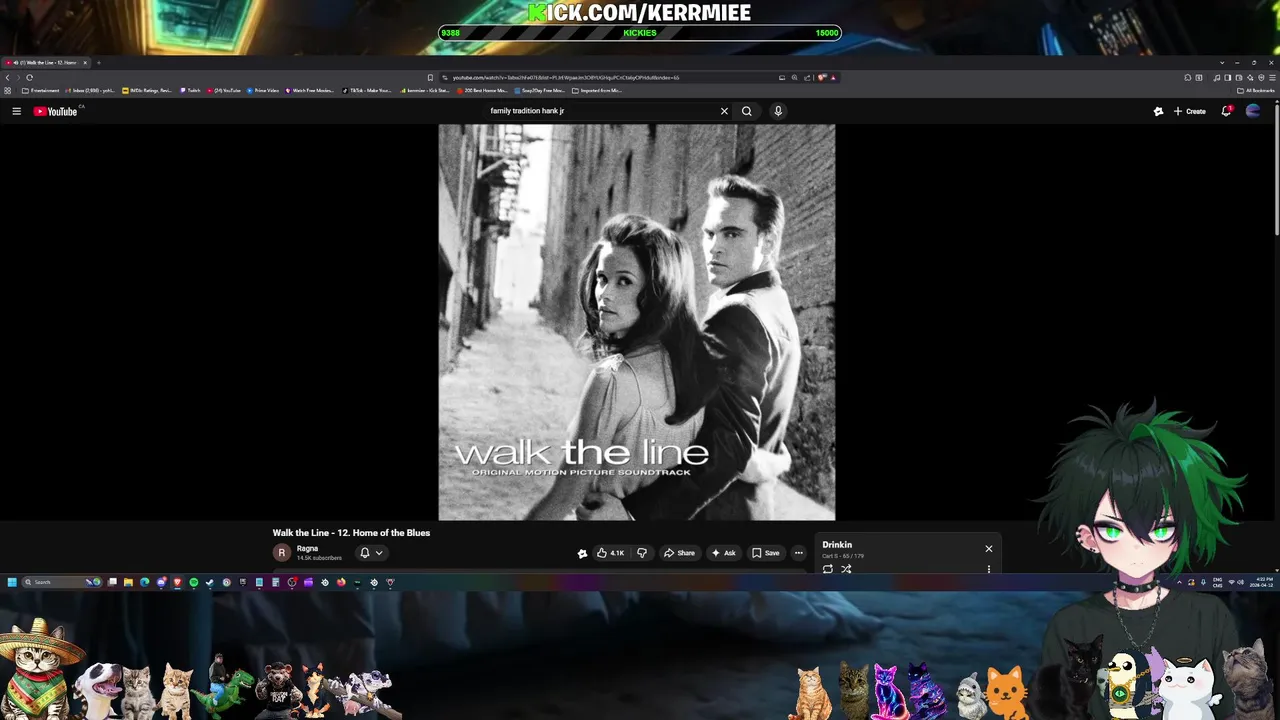
Task: Toggle loop playlist
Action: pyautogui.click(x=828, y=569)
